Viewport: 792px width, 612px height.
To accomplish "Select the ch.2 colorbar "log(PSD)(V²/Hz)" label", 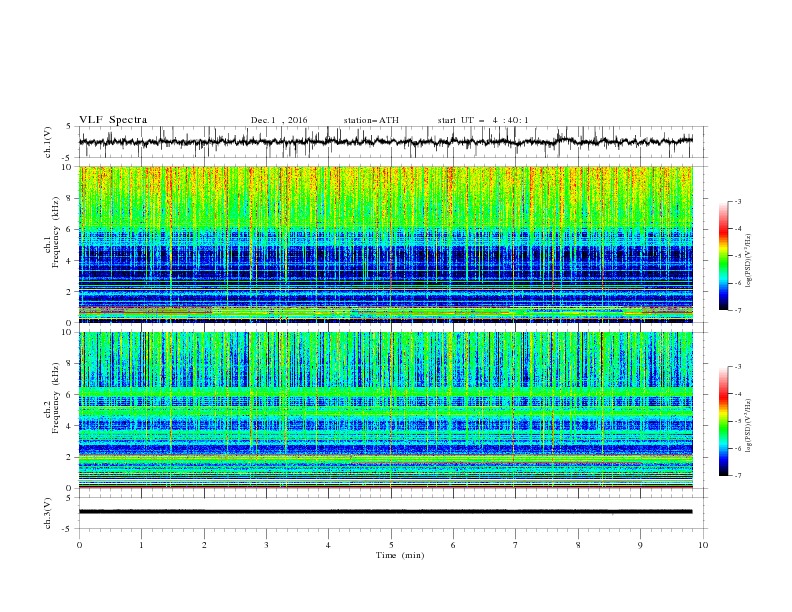I will point(749,426).
